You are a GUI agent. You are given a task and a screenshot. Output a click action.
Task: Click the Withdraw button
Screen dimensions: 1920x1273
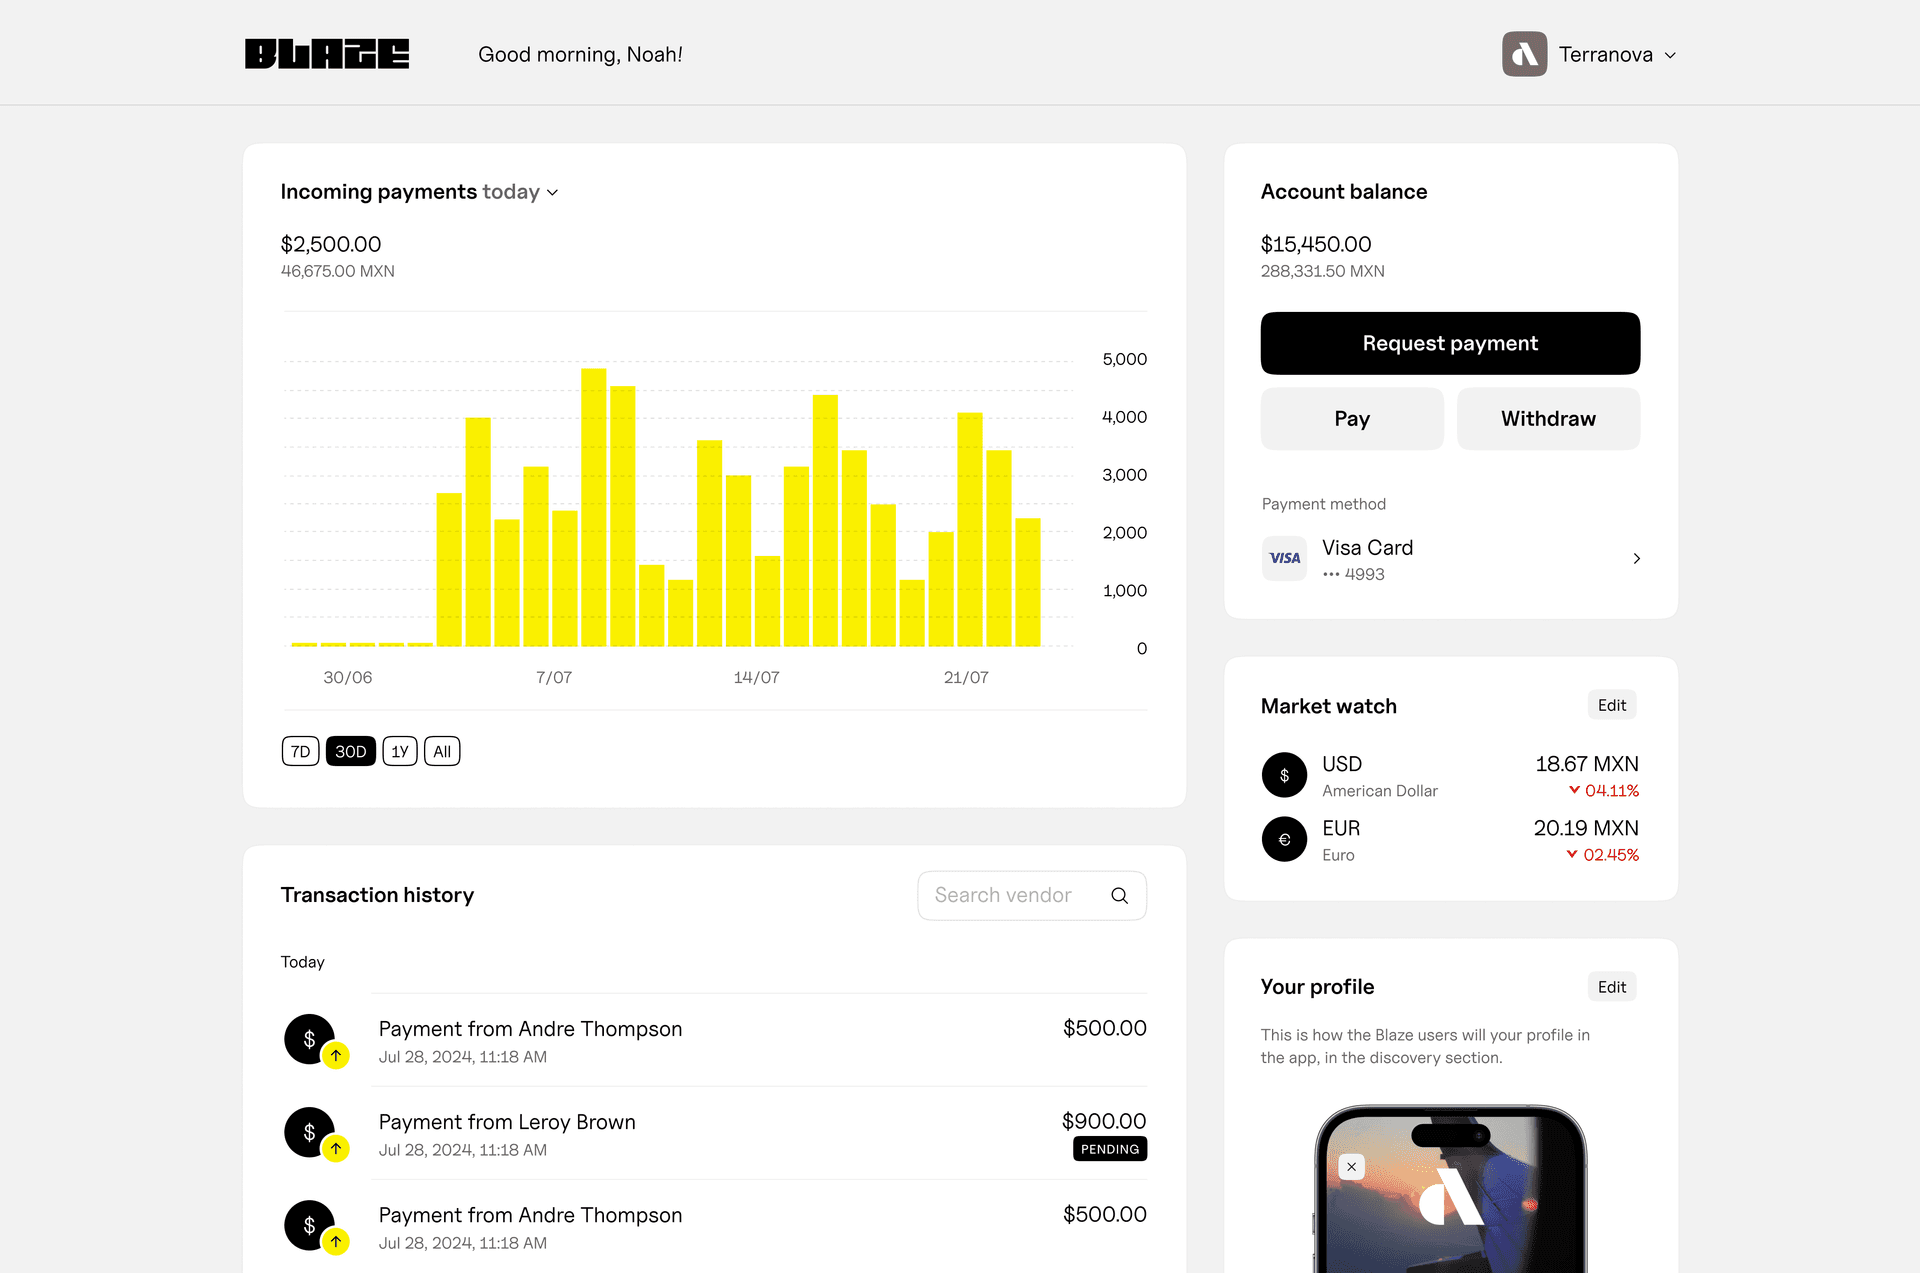(x=1548, y=418)
